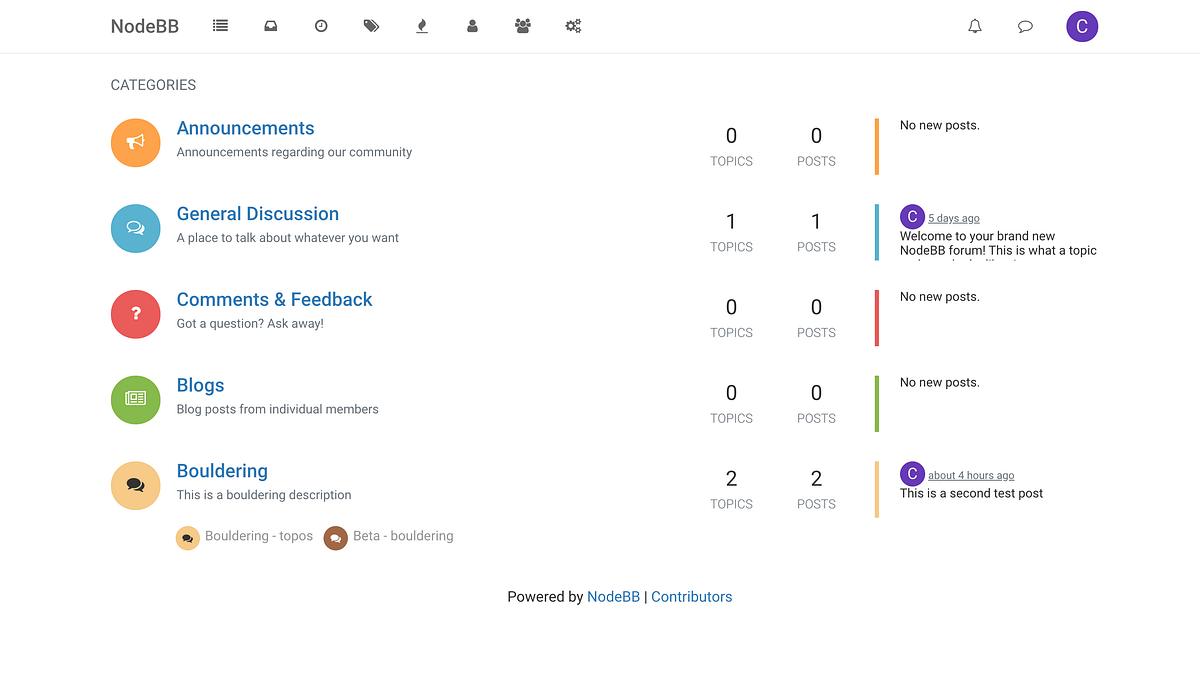The width and height of the screenshot is (1200, 679).
Task: Open the General Discussion category
Action: tap(257, 213)
